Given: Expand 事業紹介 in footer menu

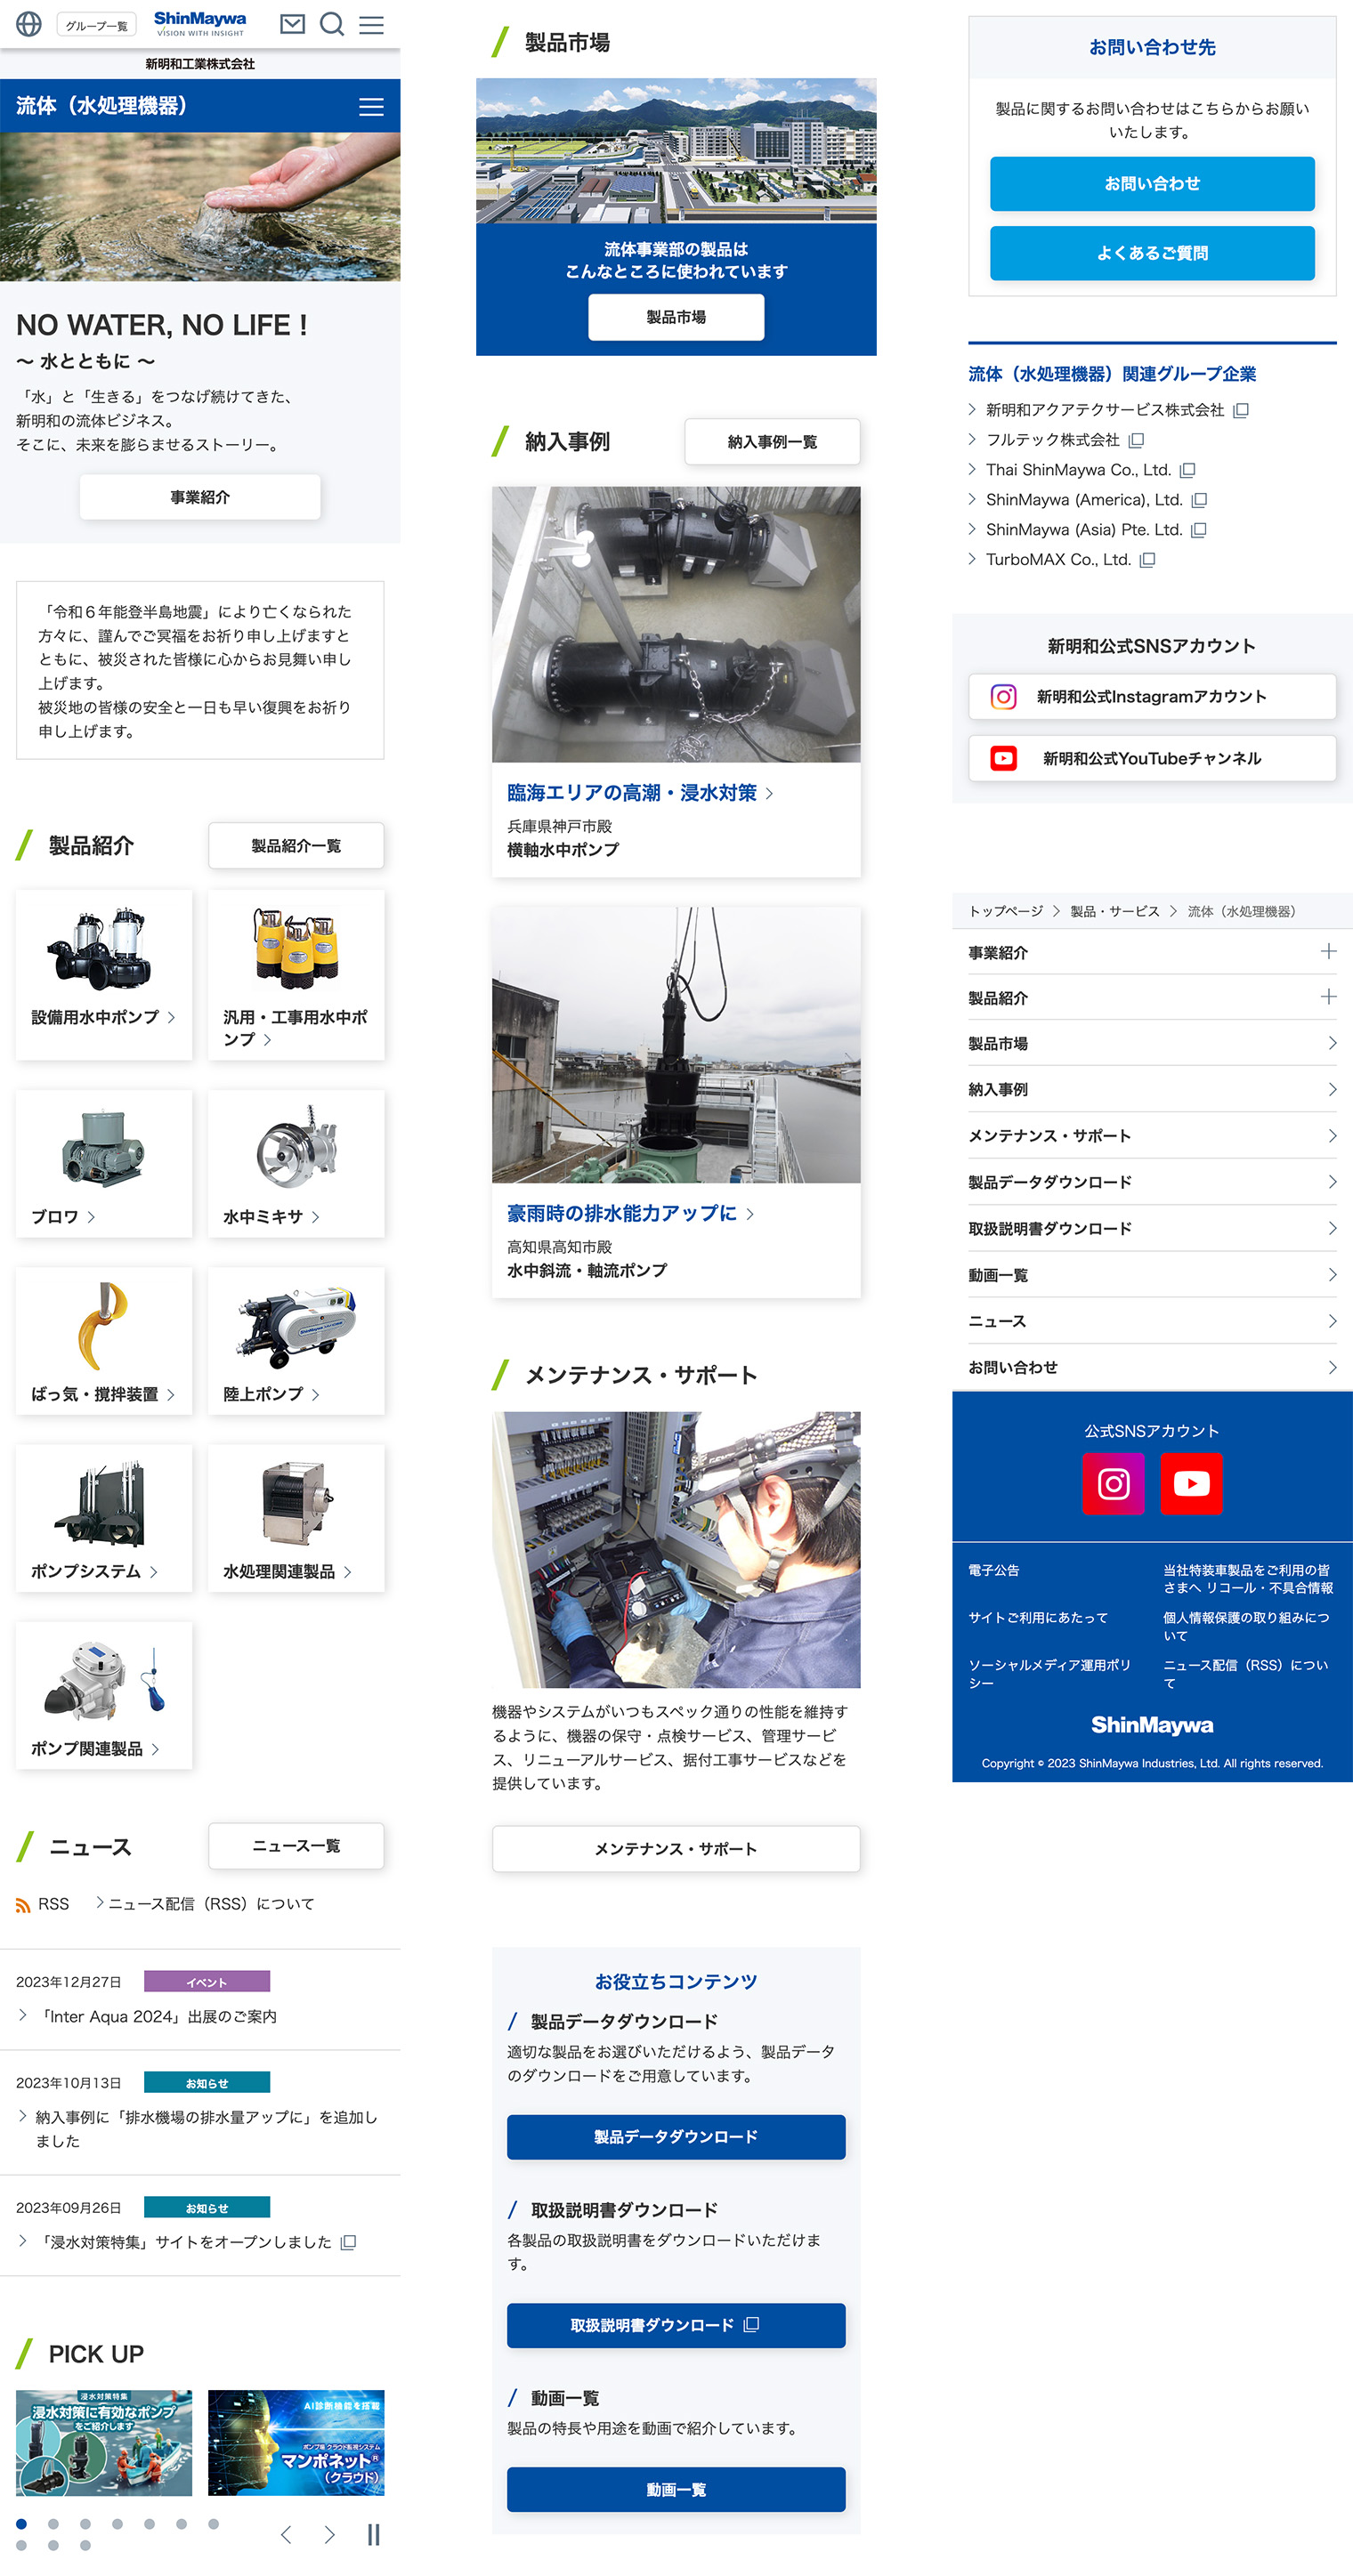Looking at the screenshot, I should pos(1327,951).
